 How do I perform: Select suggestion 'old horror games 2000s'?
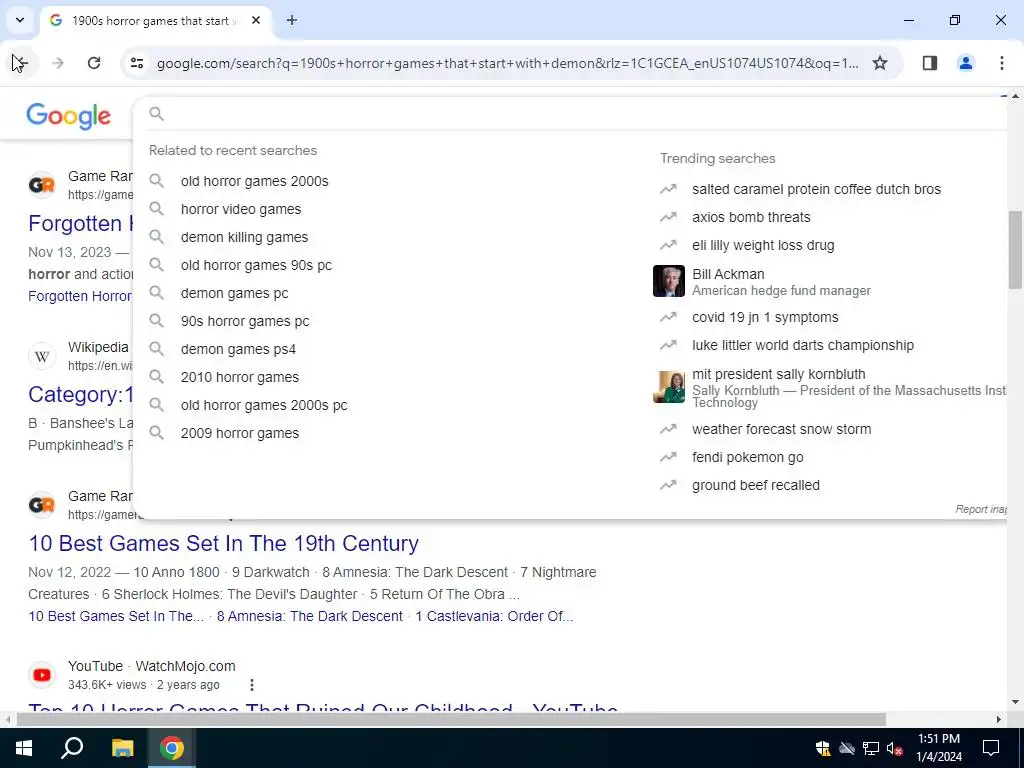(255, 181)
